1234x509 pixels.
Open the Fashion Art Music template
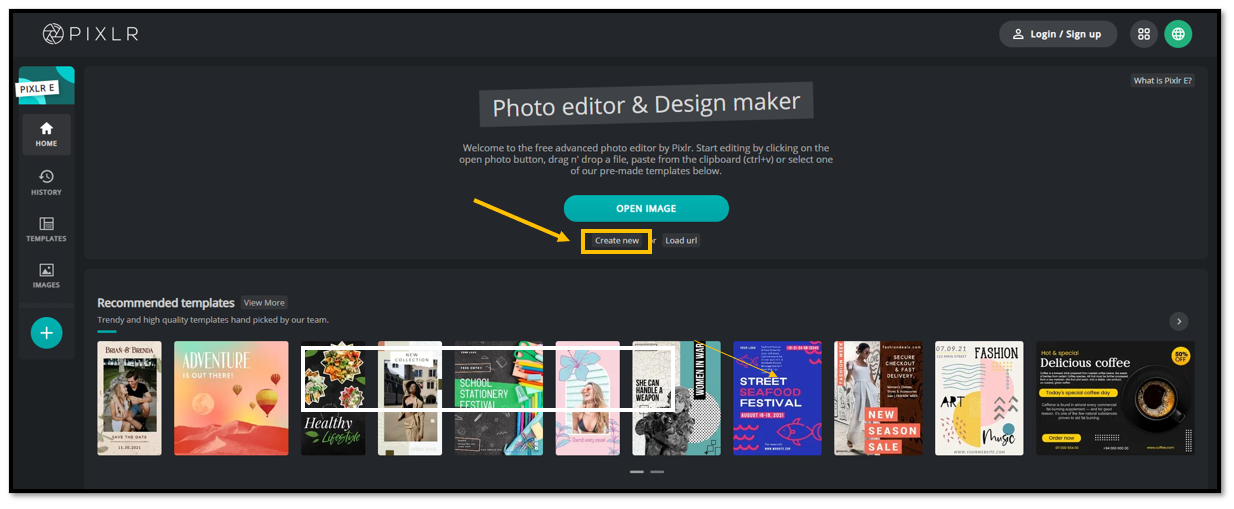pyautogui.click(x=979, y=398)
